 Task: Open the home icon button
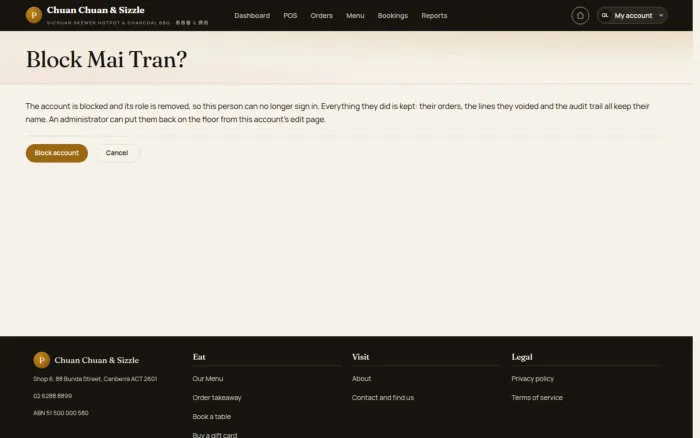click(x=580, y=16)
